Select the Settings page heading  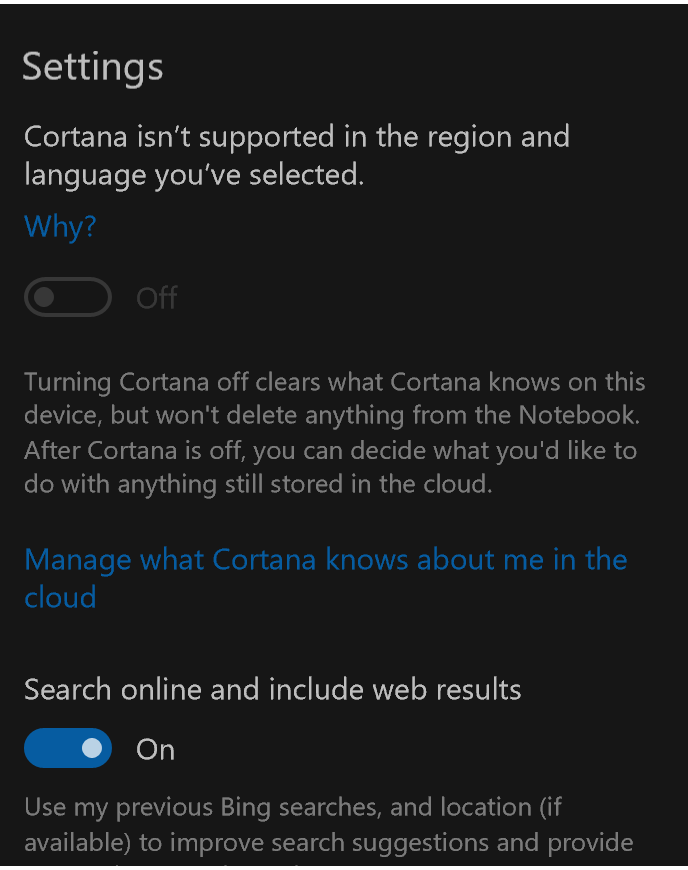click(93, 68)
